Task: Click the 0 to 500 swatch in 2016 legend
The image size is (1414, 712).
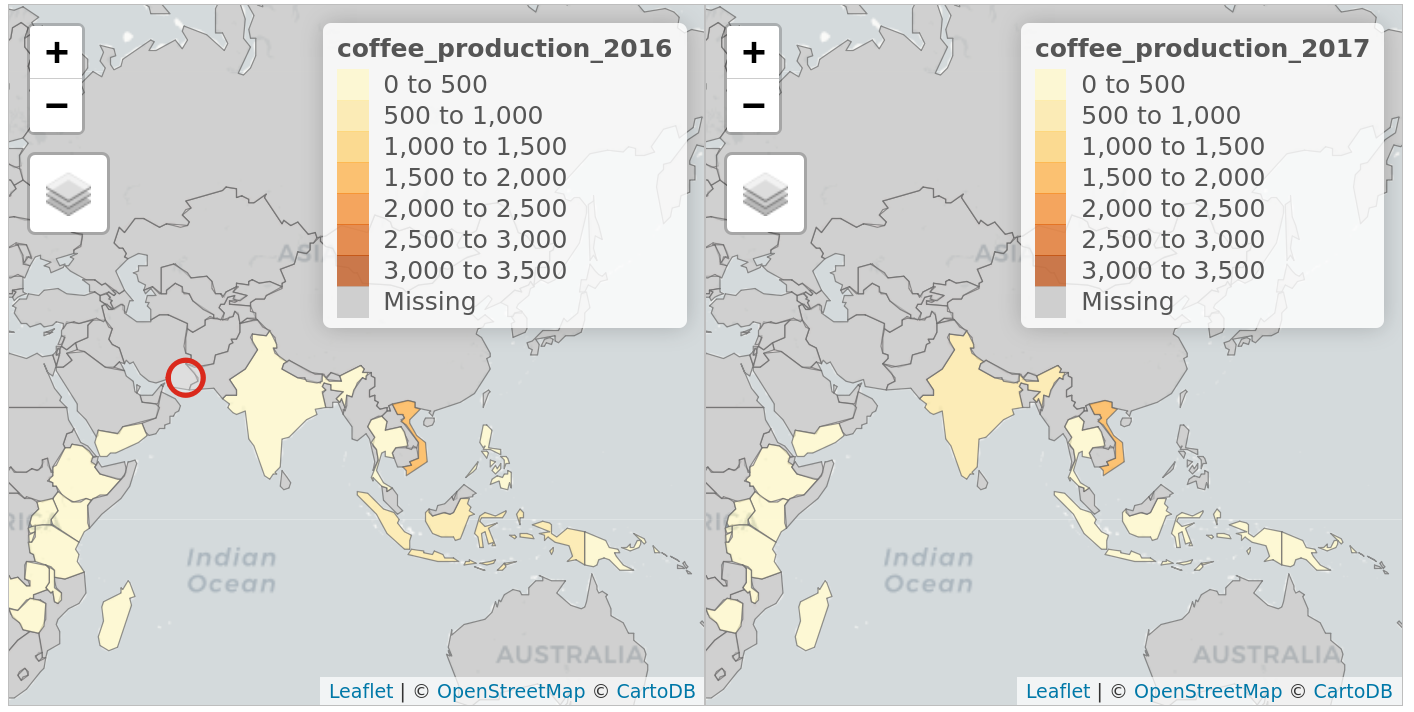Action: pos(353,85)
